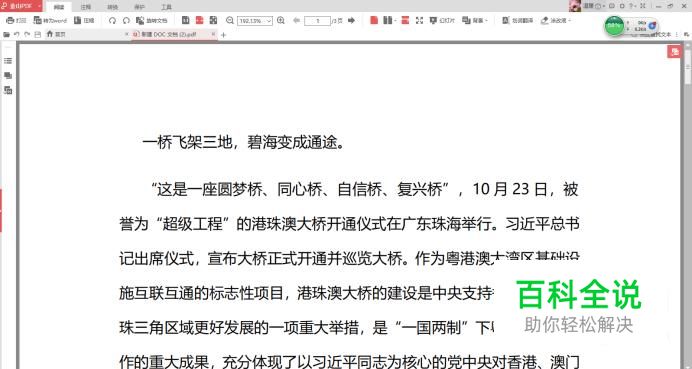Click the vertical scrollbar thumb on right
Image resolution: width=692 pixels, height=369 pixels.
point(688,67)
